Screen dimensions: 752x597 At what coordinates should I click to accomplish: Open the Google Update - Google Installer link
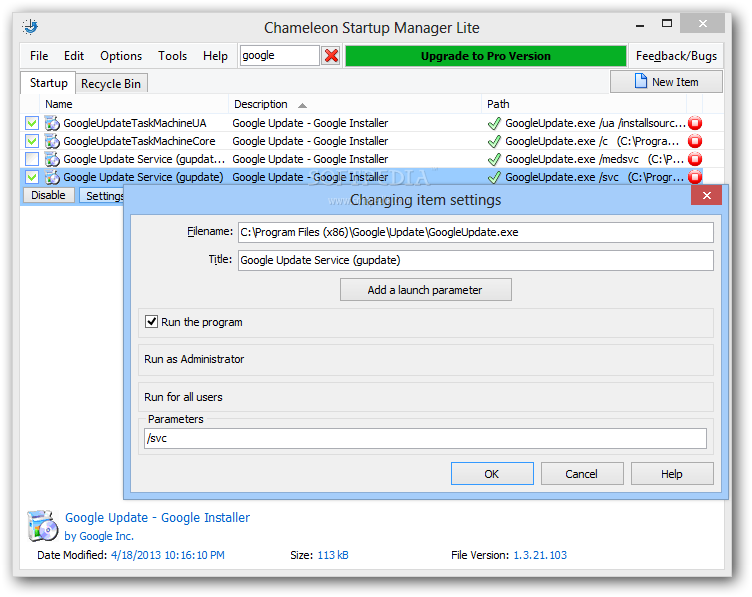[157, 517]
